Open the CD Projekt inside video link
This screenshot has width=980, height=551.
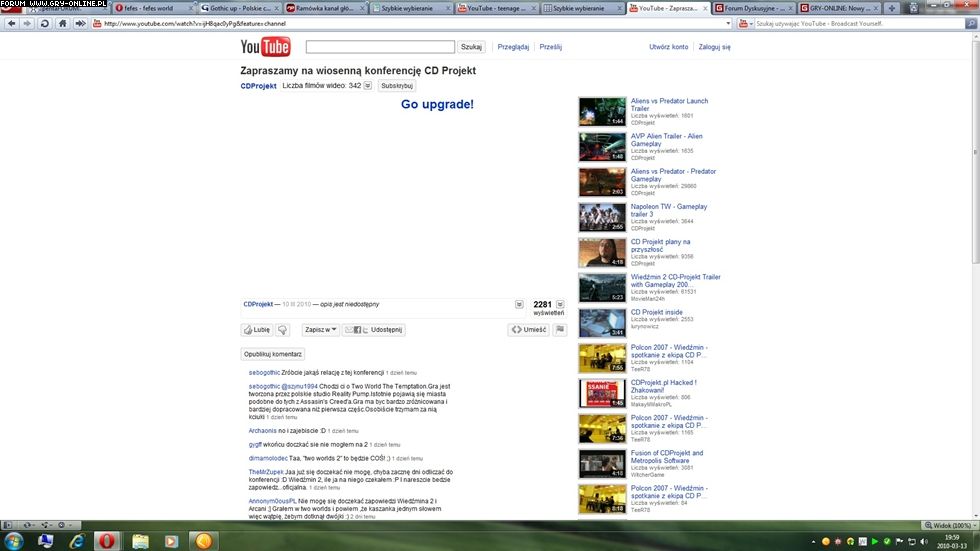pos(656,312)
